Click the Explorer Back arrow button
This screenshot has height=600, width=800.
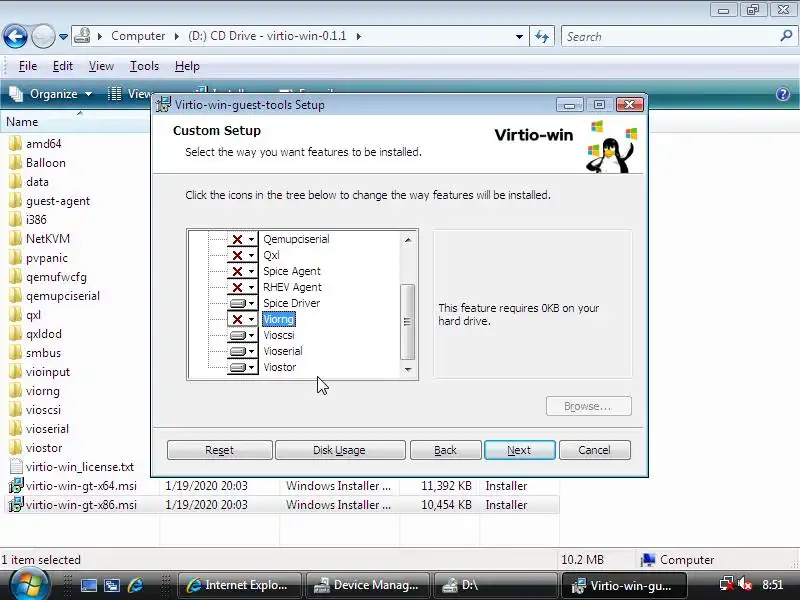click(x=15, y=37)
